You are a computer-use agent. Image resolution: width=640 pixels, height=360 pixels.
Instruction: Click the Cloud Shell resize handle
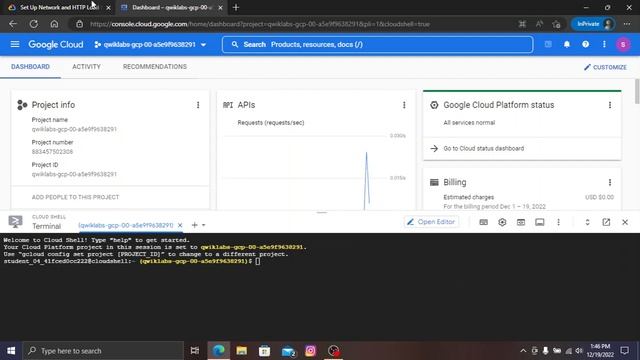tap(322, 213)
